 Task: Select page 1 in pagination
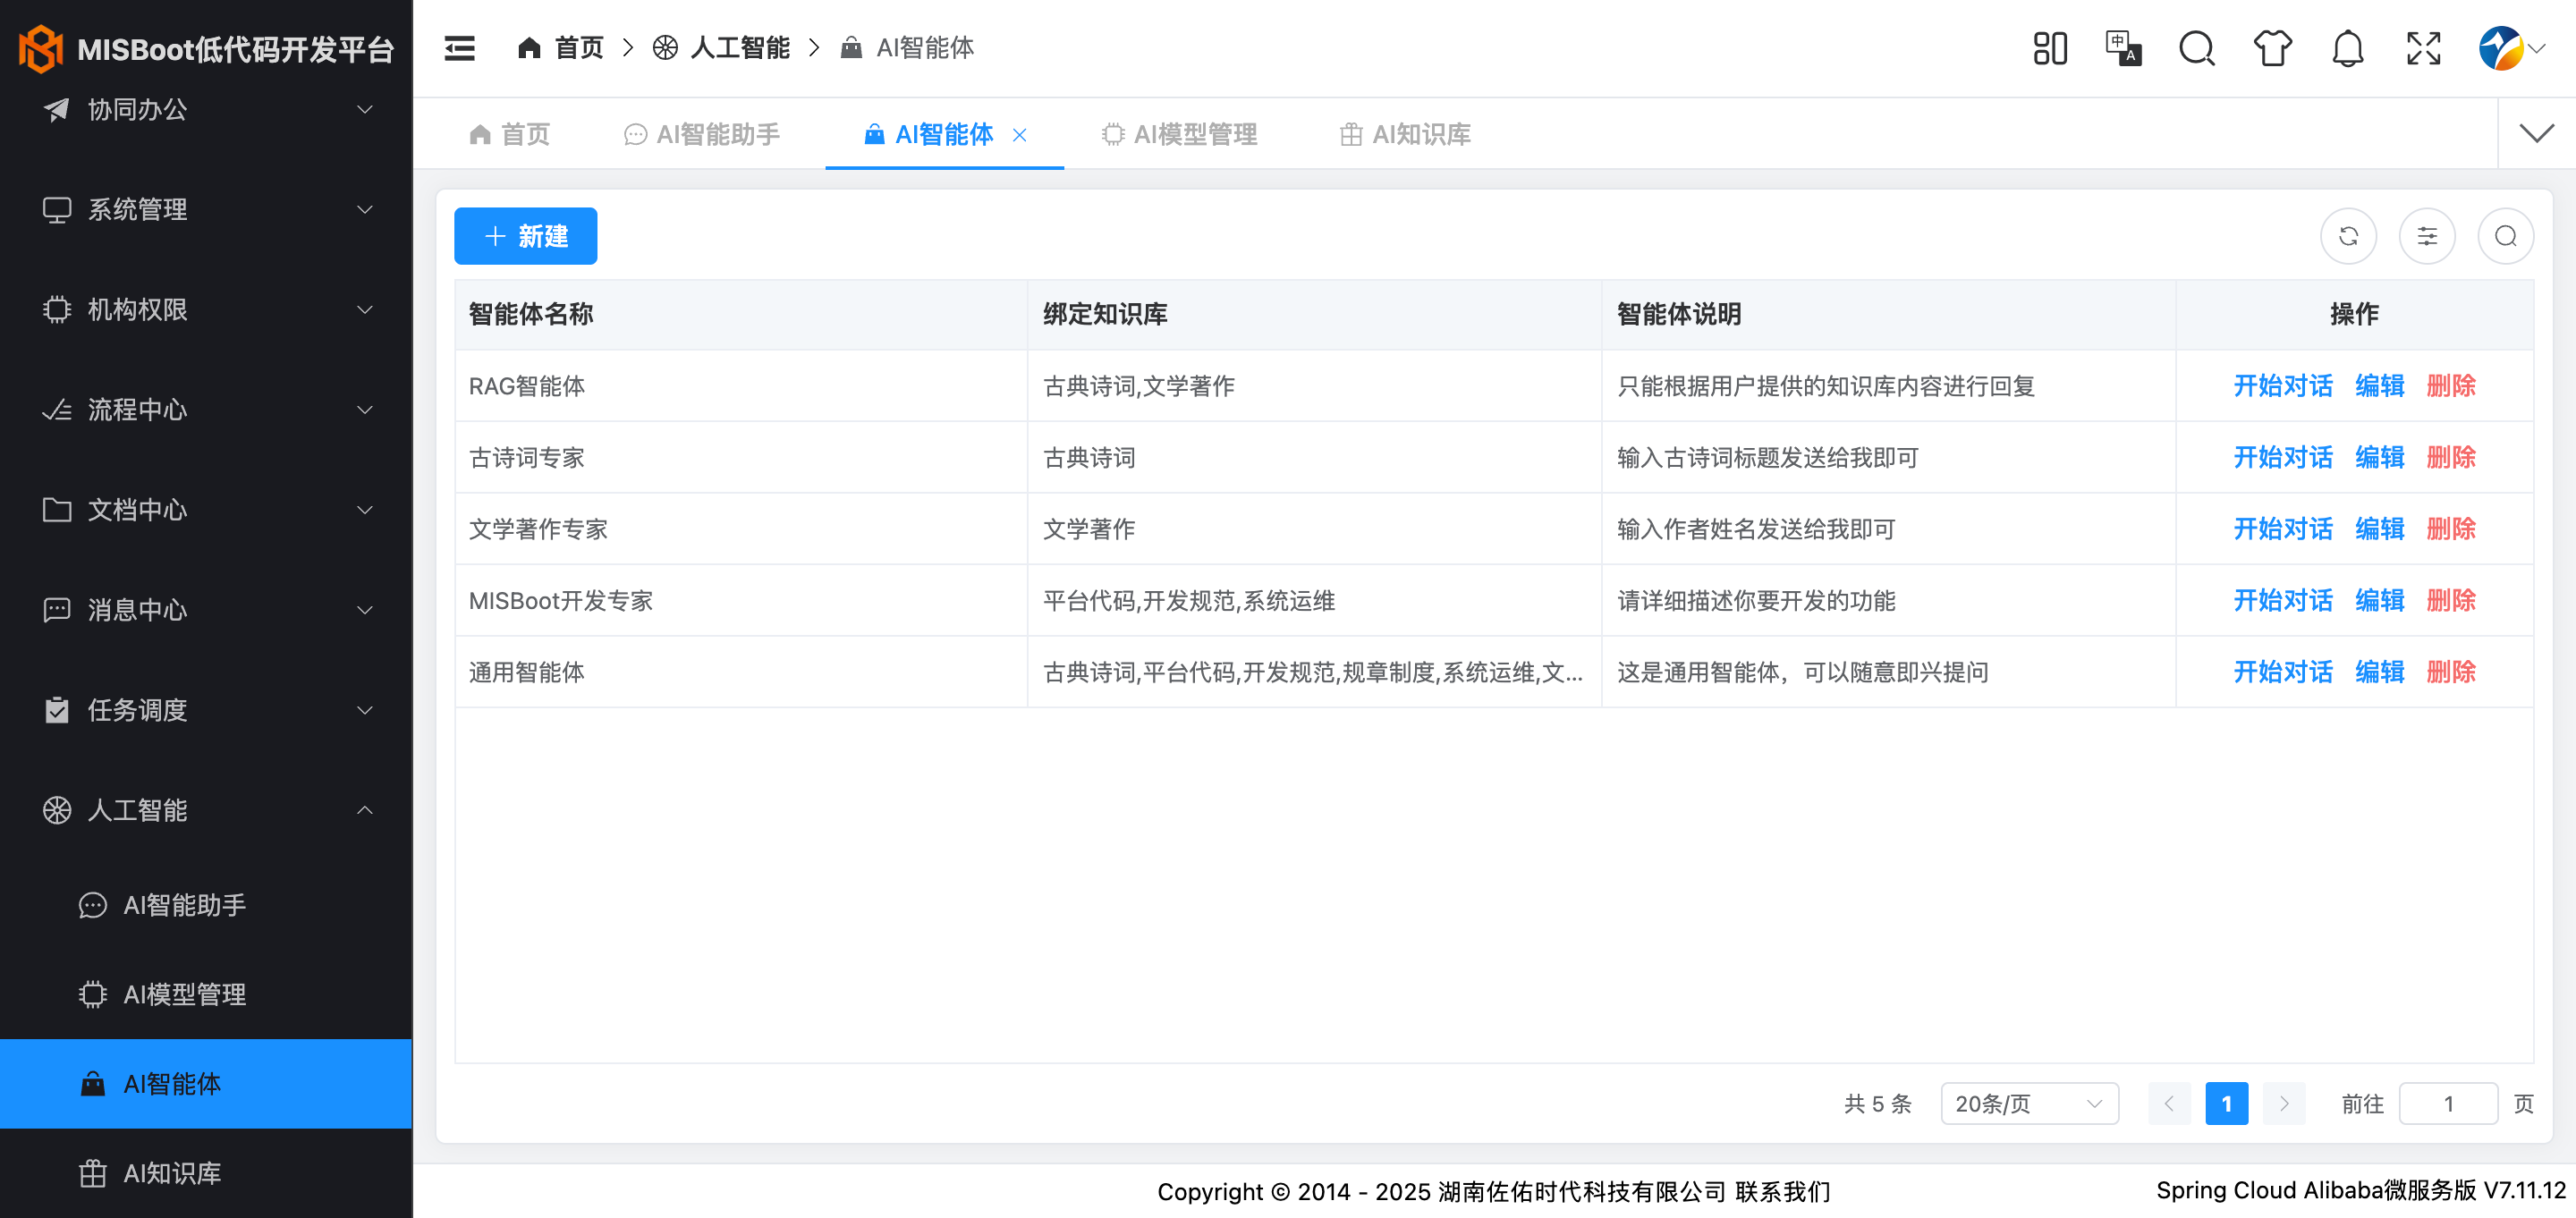[x=2226, y=1103]
